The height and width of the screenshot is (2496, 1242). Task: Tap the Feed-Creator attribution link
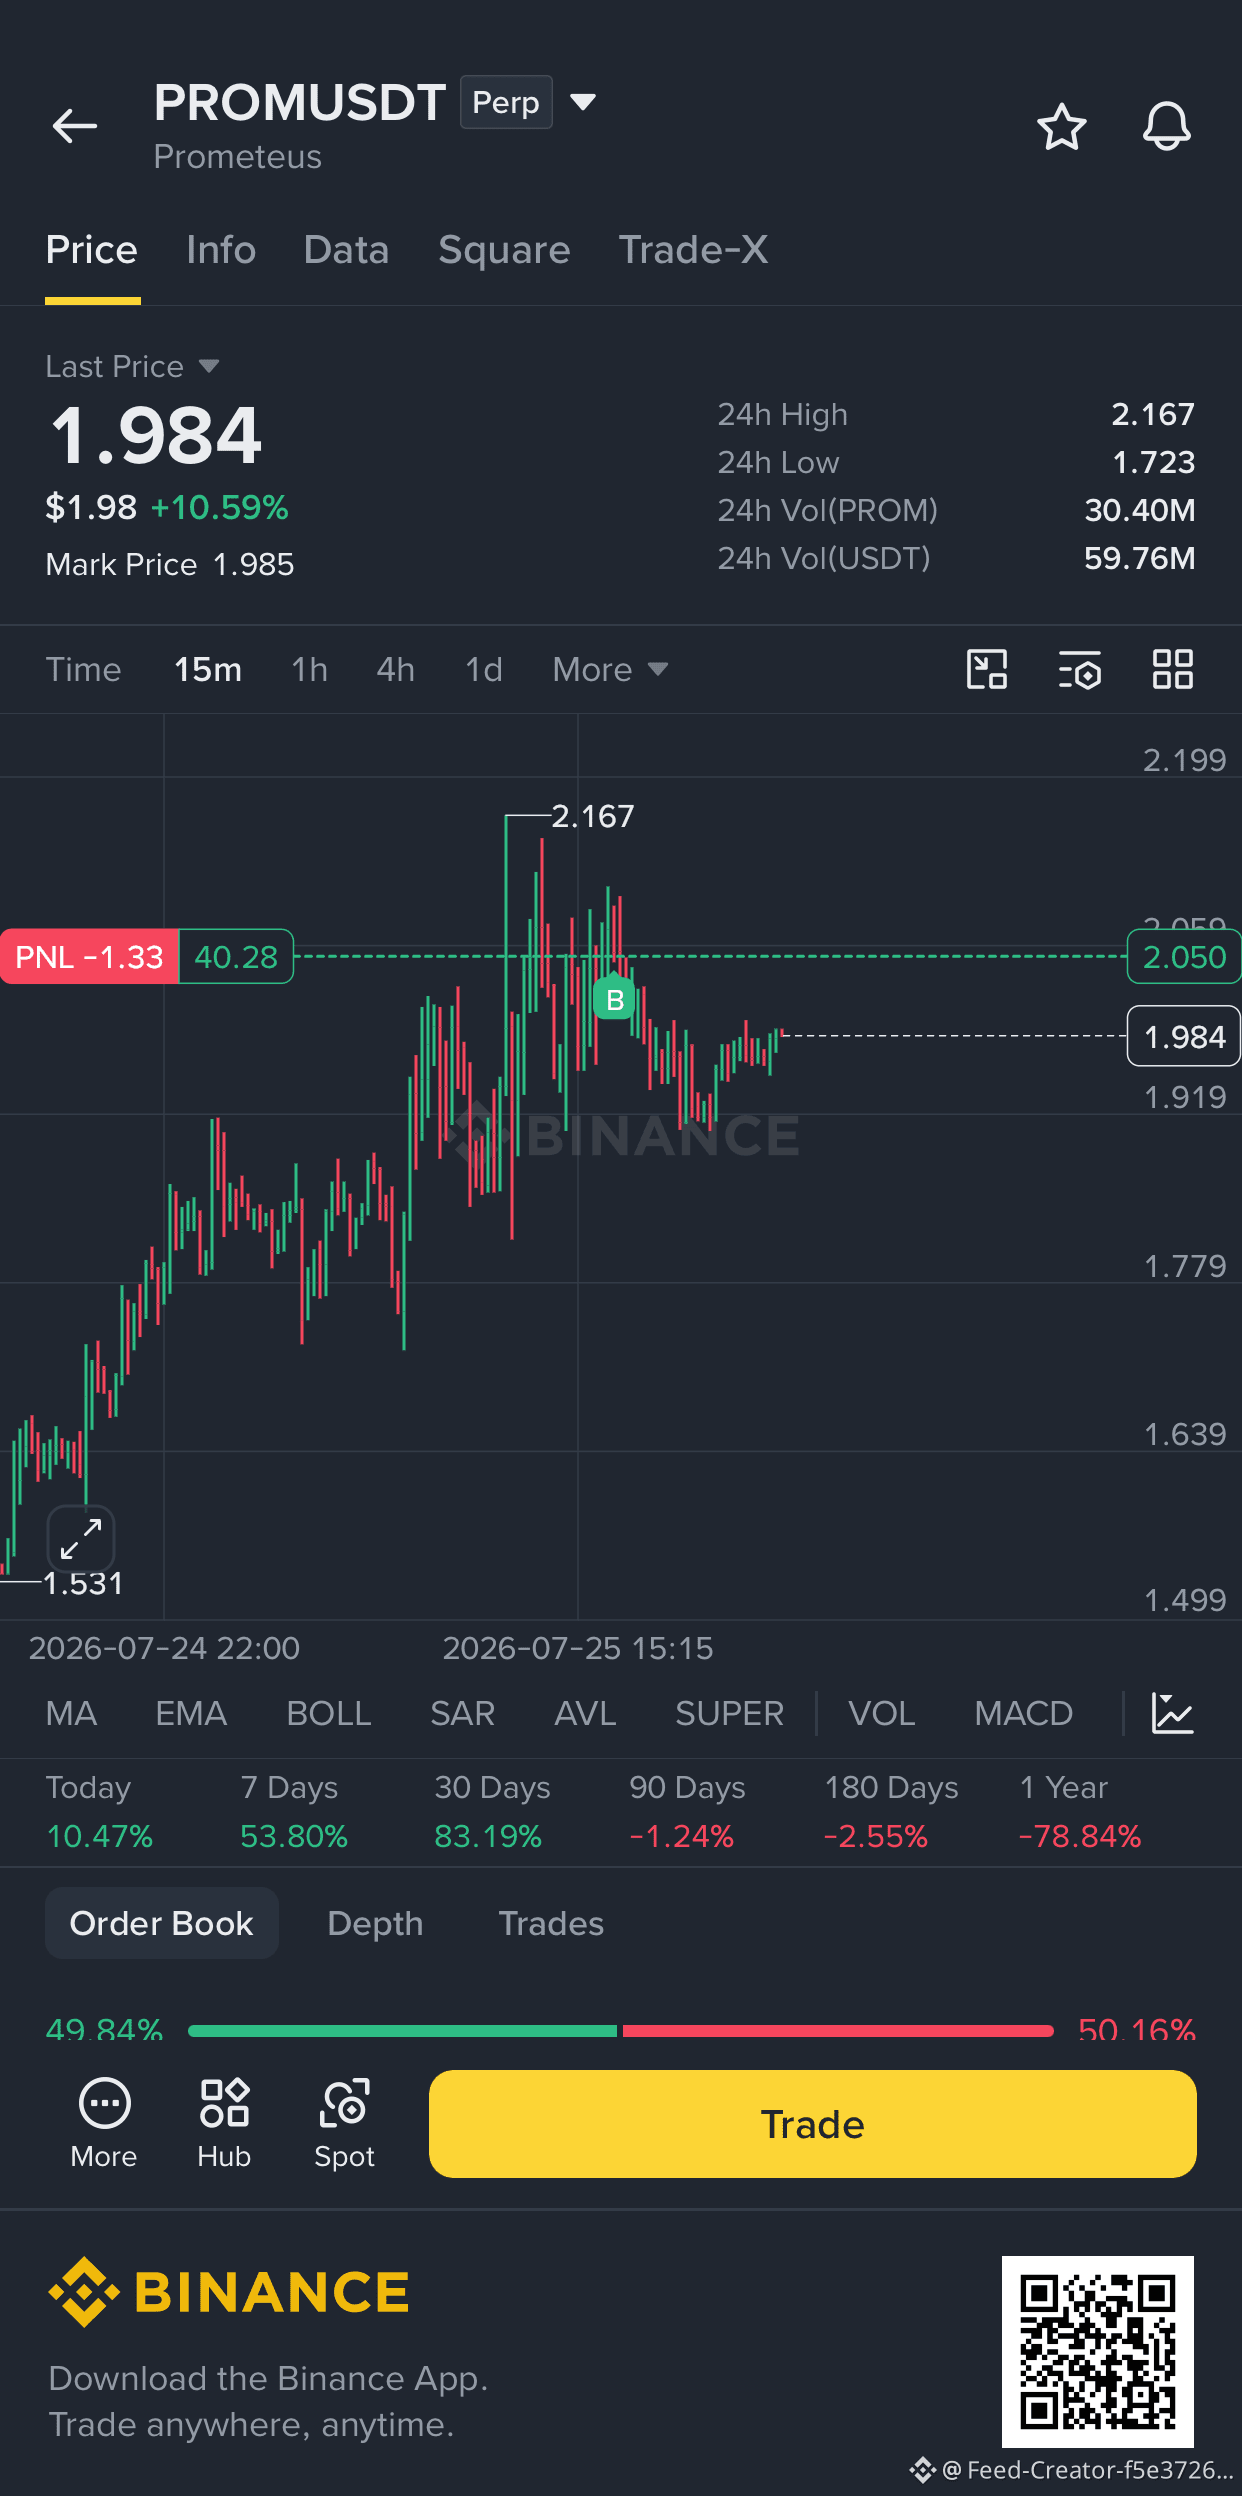point(1072,2470)
